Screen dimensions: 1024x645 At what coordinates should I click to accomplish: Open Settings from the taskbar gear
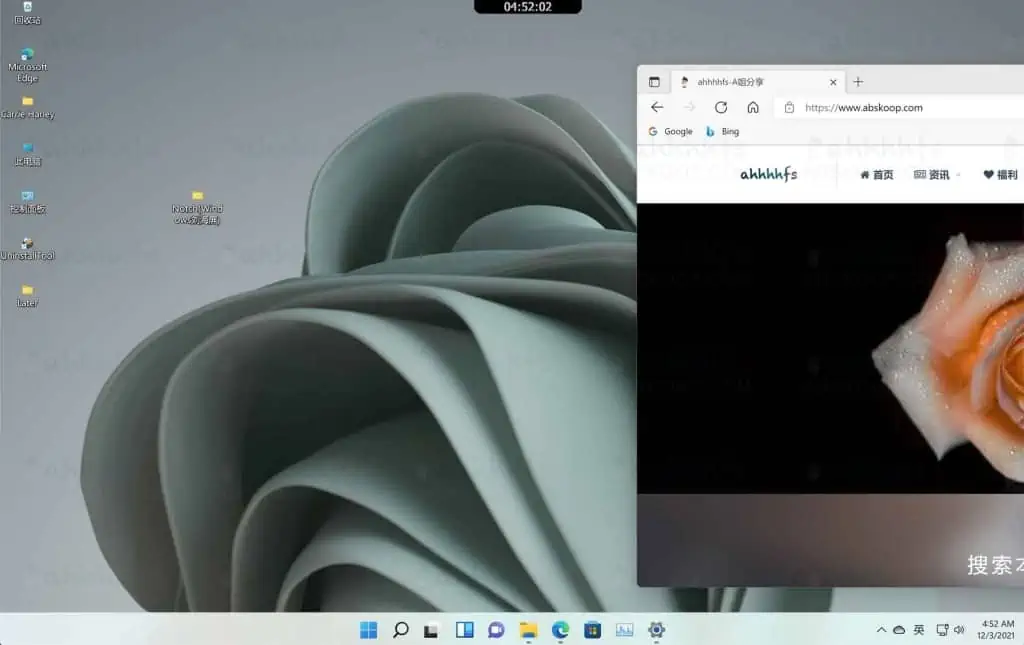coord(655,630)
